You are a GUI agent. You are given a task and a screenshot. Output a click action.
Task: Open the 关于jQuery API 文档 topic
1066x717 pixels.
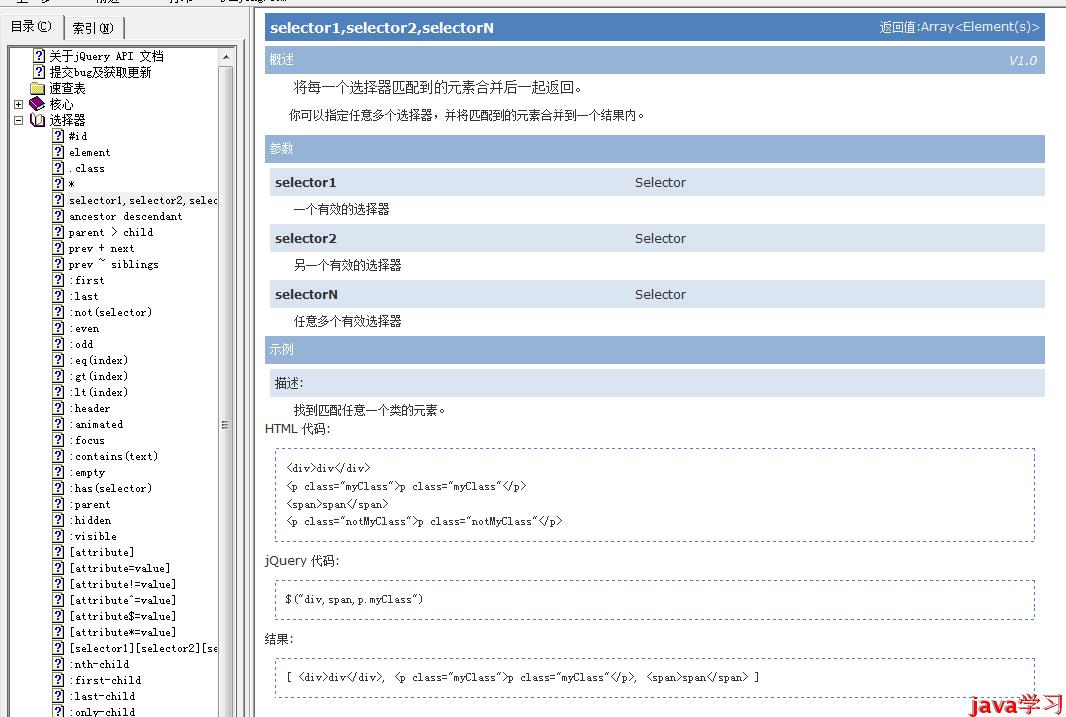tap(106, 56)
